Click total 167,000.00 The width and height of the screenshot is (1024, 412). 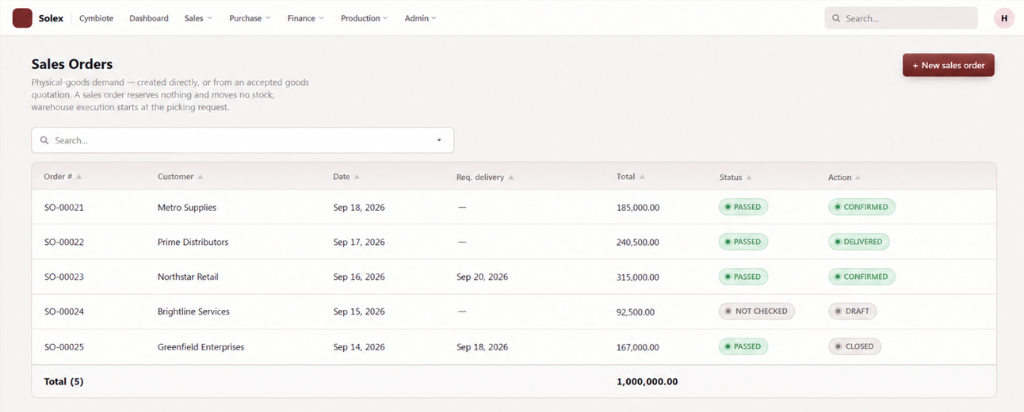[x=638, y=347]
